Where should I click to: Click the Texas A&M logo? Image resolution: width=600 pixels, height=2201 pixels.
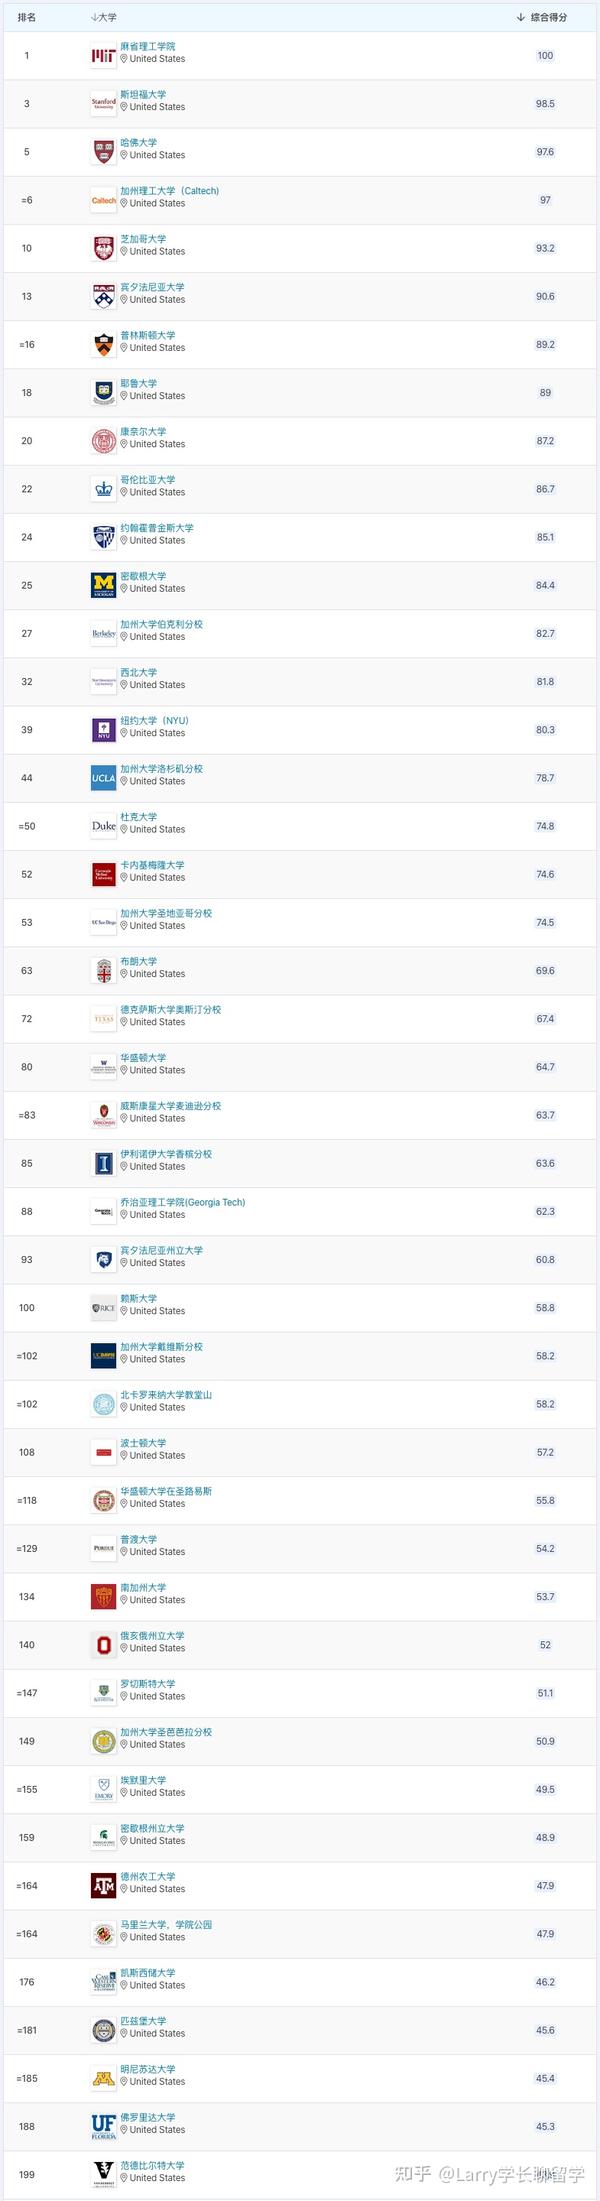click(x=102, y=1884)
